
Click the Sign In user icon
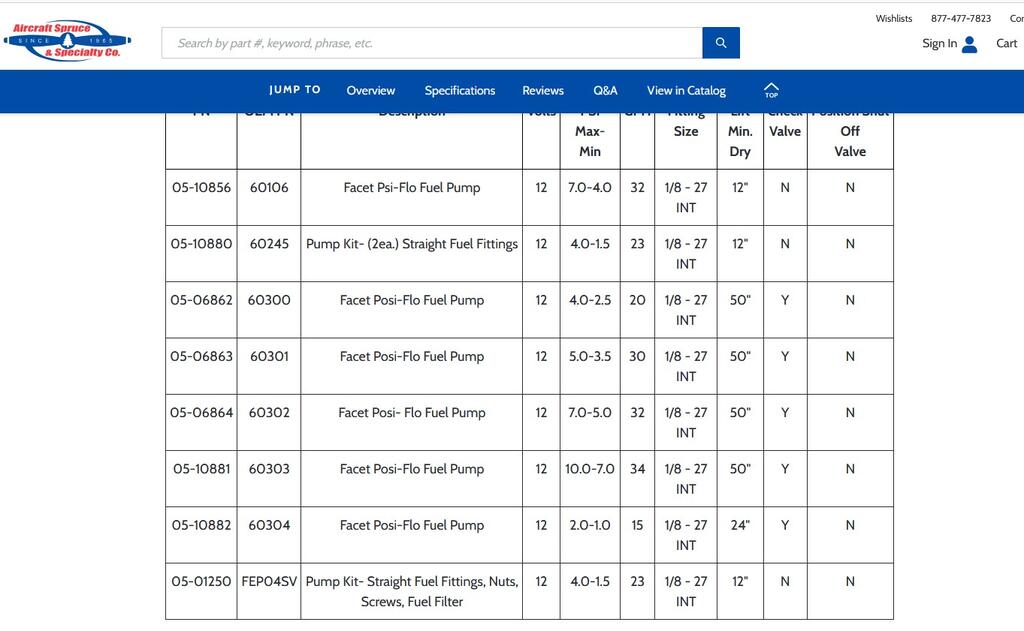coord(969,44)
